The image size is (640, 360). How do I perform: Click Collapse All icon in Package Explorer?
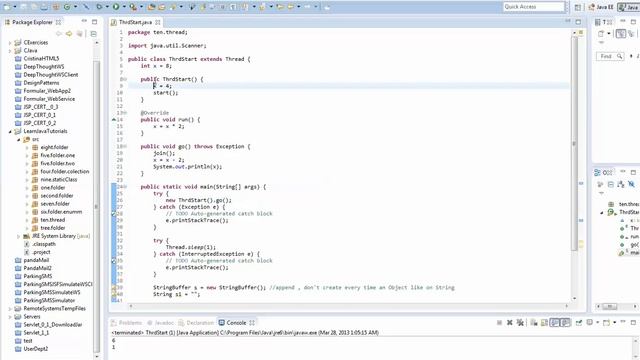click(x=93, y=34)
